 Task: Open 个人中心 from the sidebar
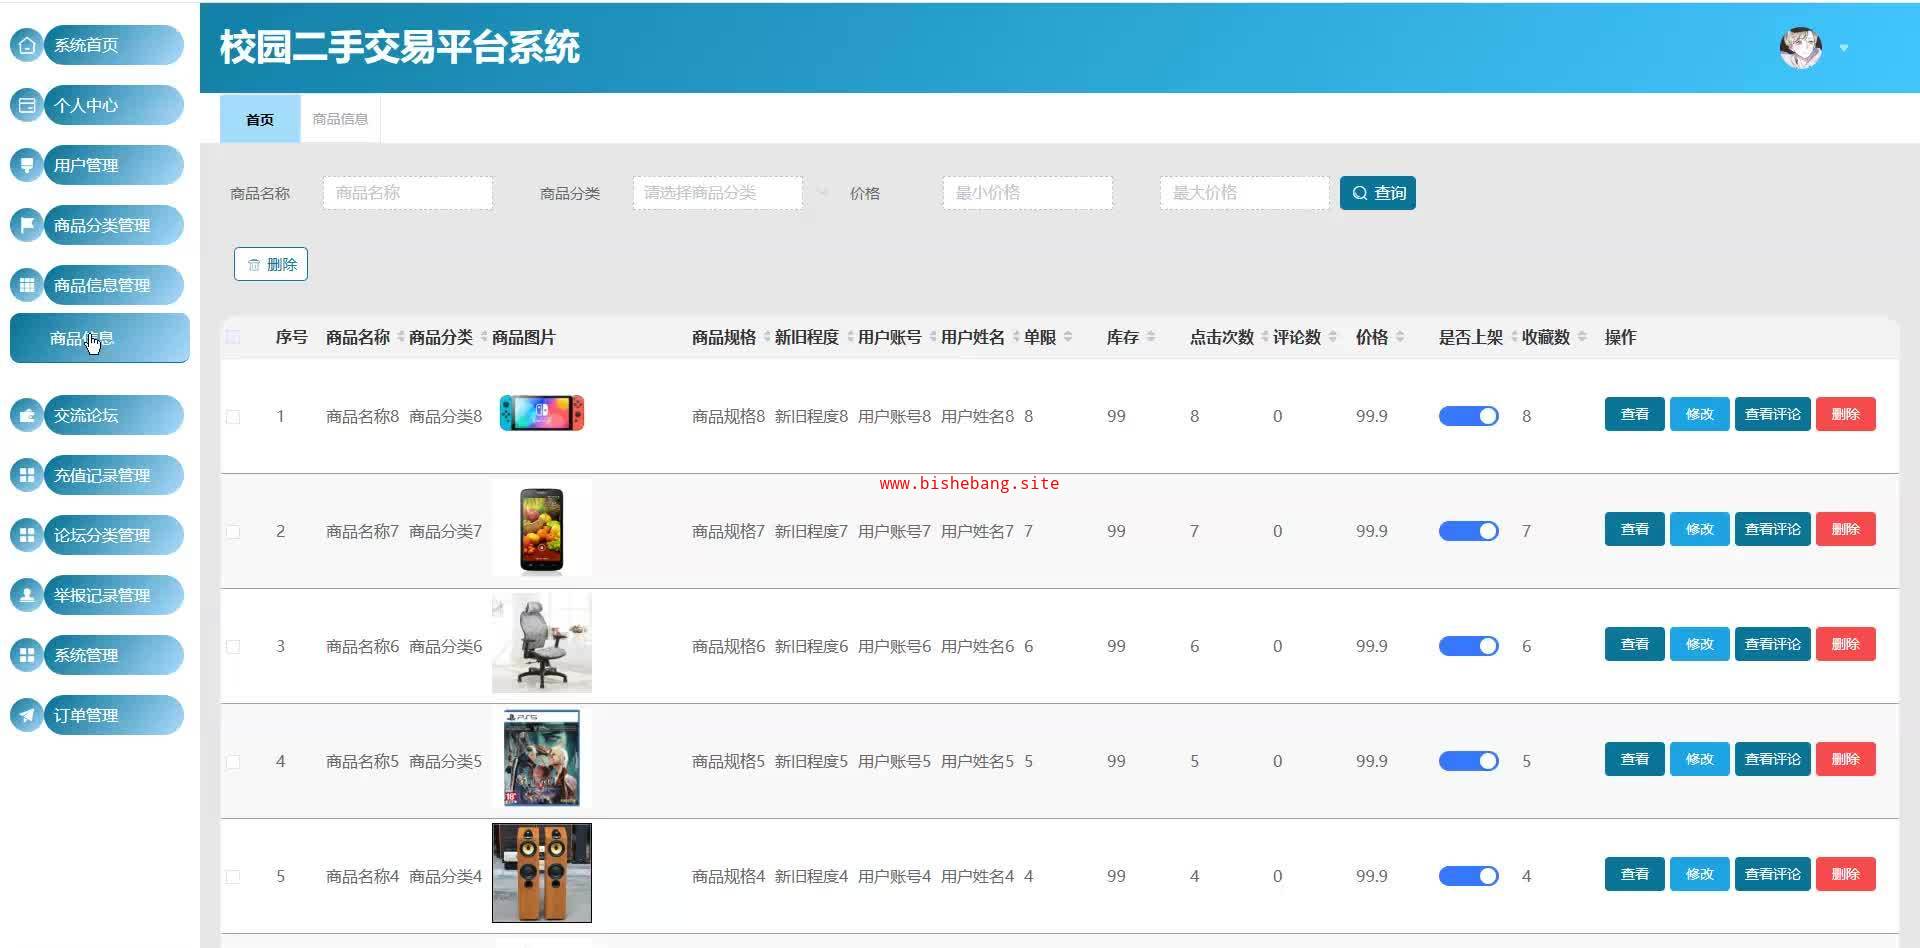click(114, 105)
